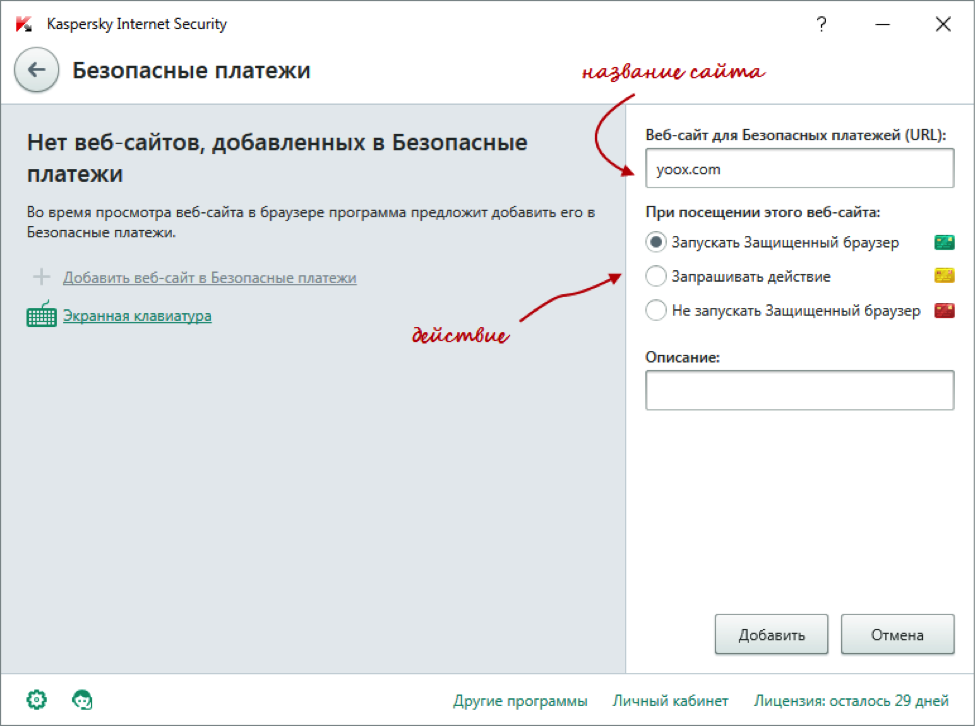Click the Описание text field

point(800,390)
